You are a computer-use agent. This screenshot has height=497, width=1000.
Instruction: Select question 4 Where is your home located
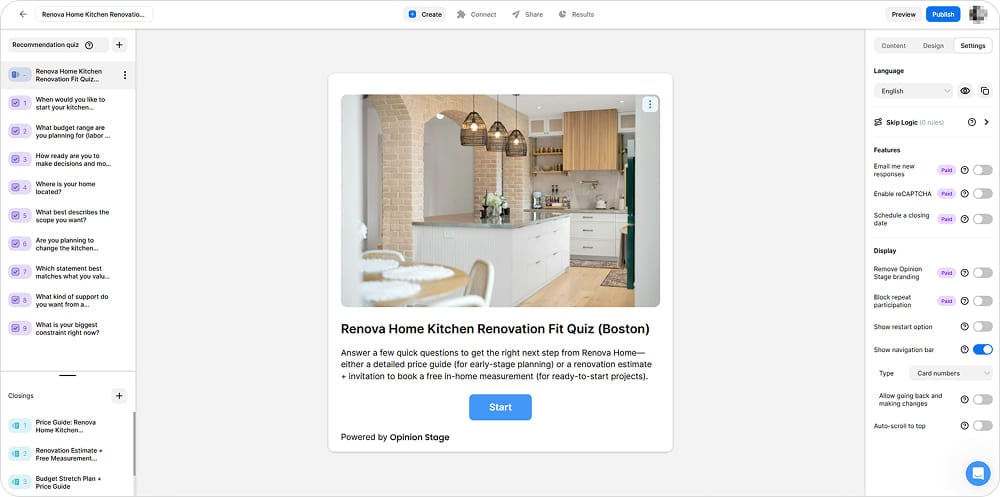click(x=68, y=188)
